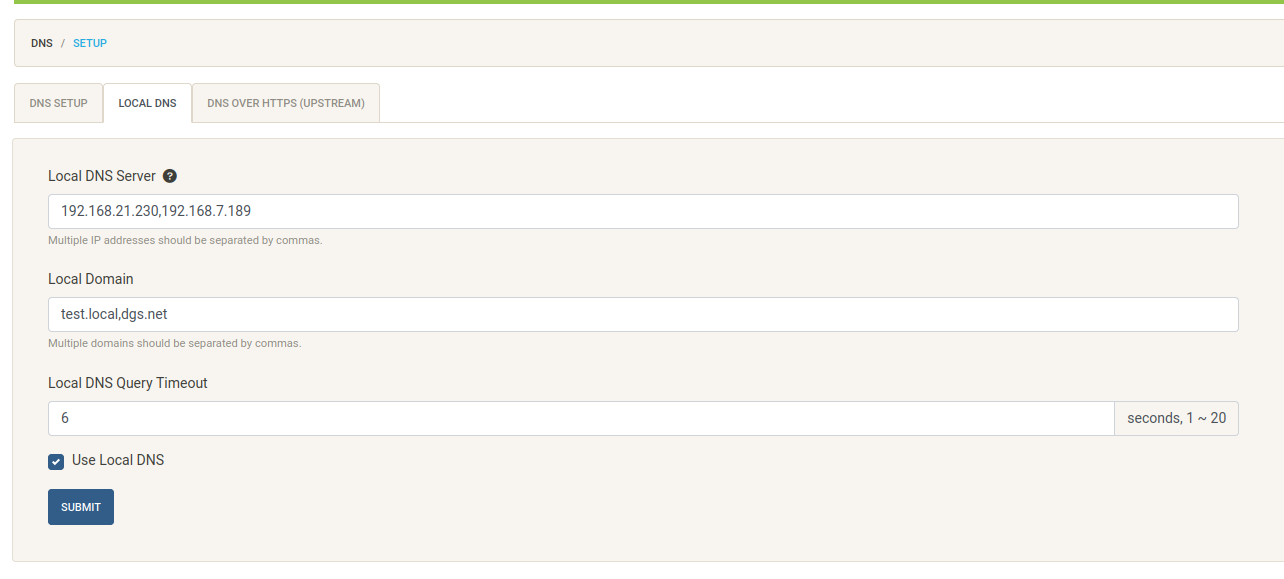
Task: Click the multiple IP addresses hint text
Action: tap(185, 240)
